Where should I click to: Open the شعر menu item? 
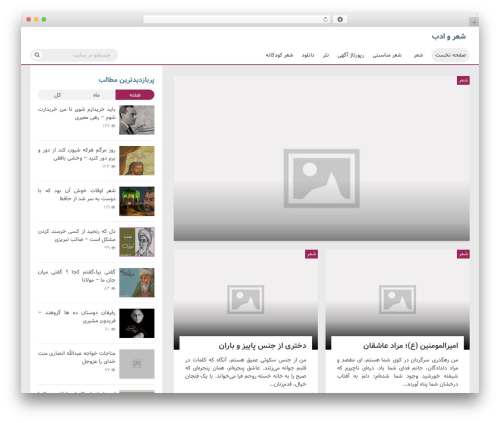tap(418, 55)
